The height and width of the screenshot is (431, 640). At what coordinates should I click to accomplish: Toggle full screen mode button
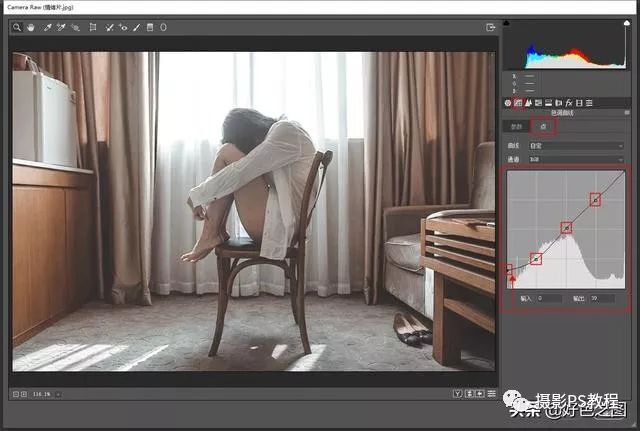point(490,28)
